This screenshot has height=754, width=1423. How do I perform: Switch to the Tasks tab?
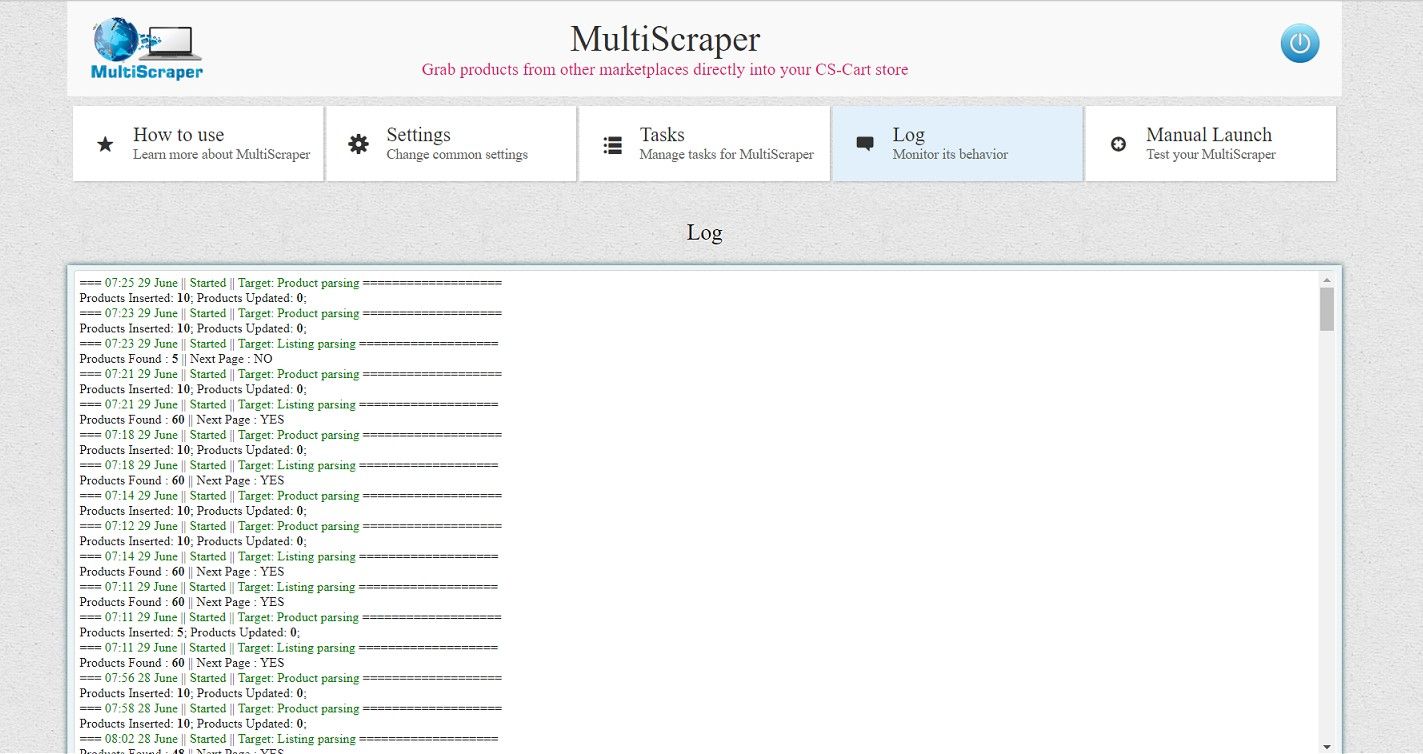704,144
